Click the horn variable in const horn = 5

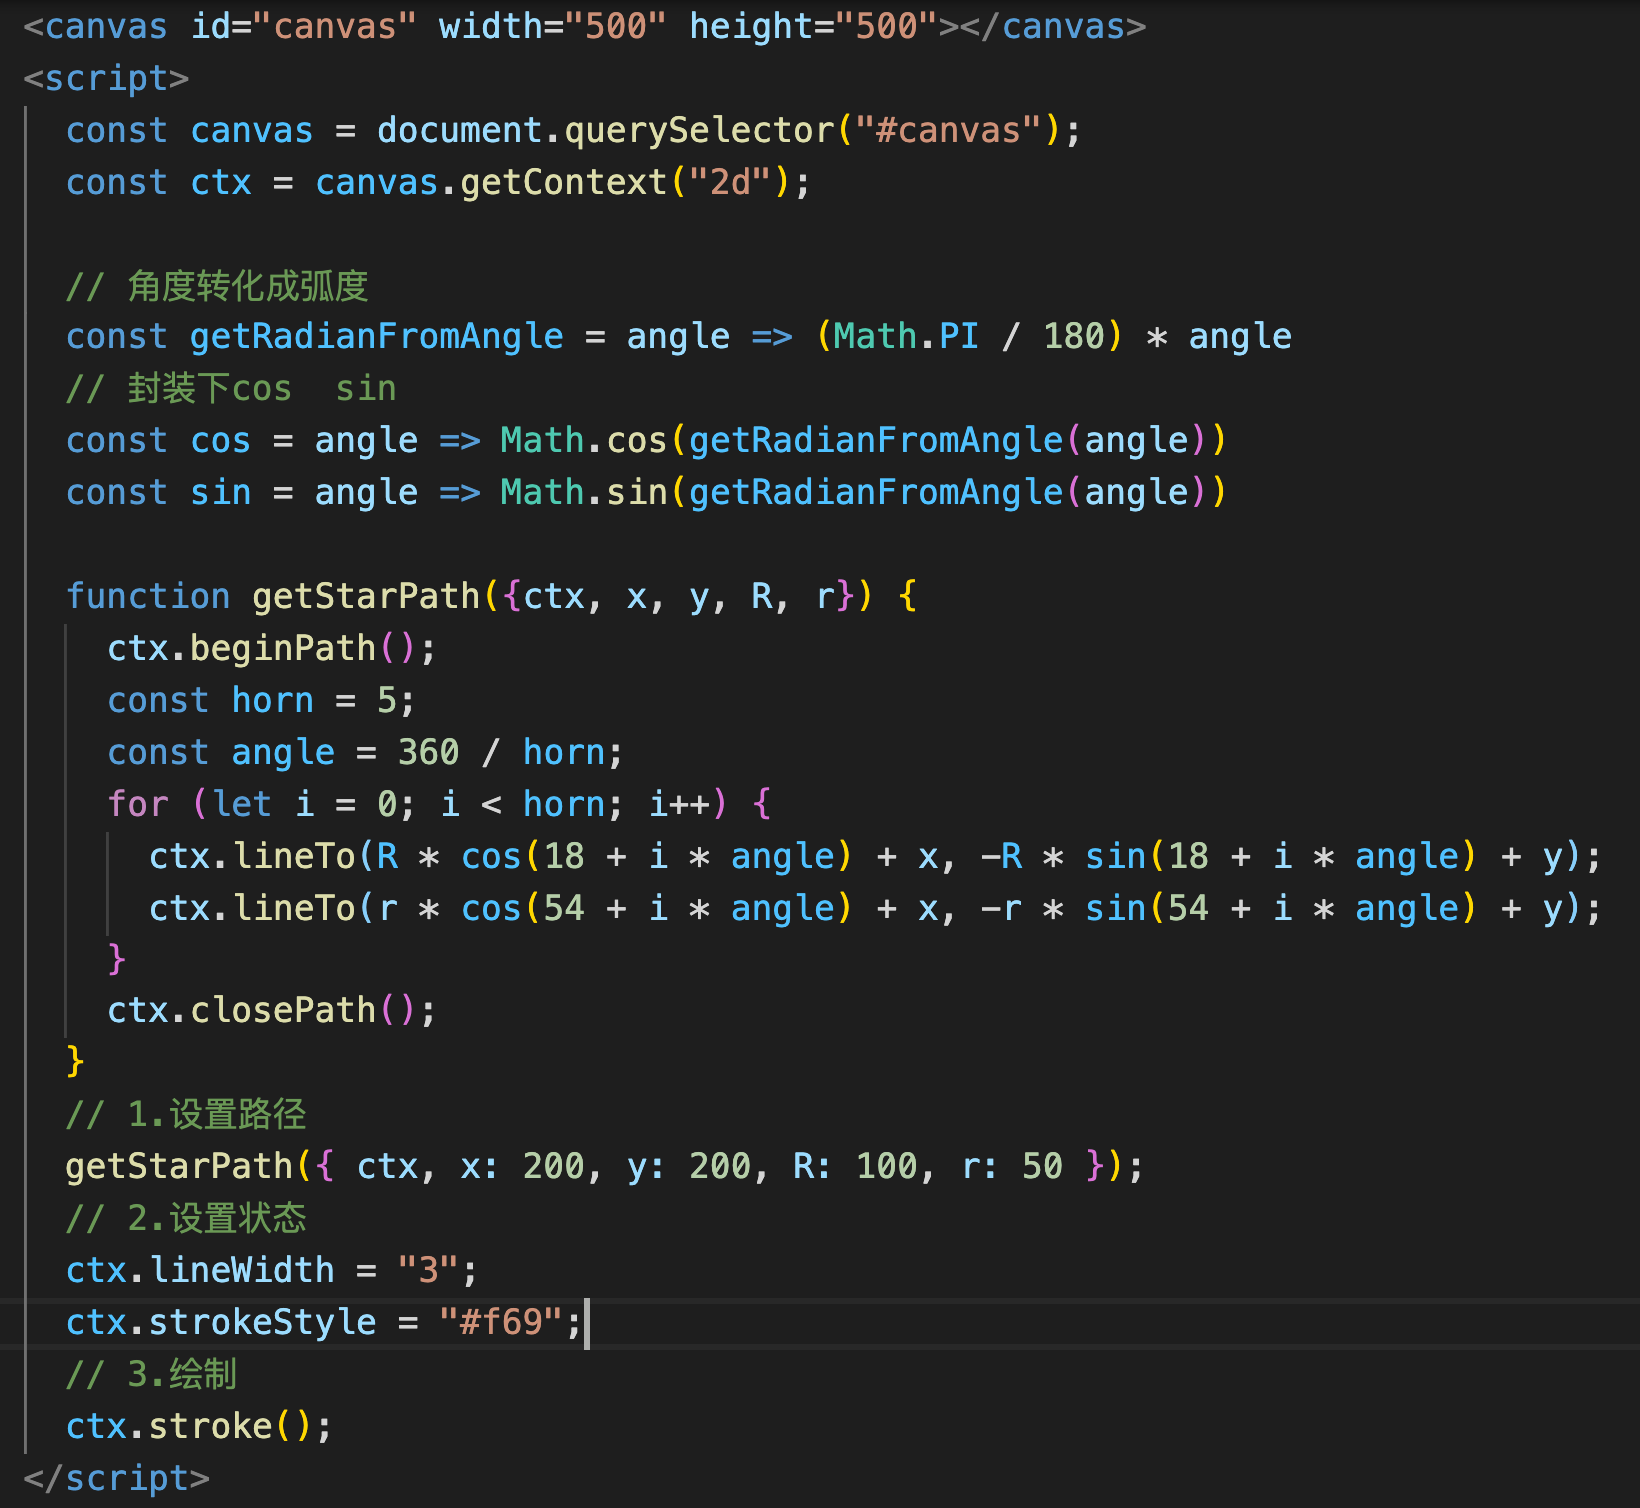[x=273, y=700]
